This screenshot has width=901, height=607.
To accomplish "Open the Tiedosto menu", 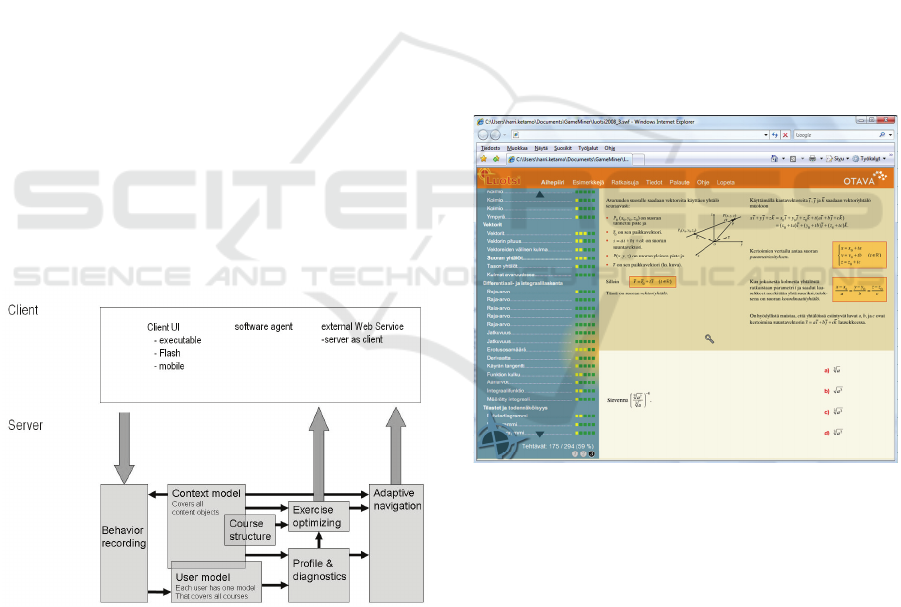I will (x=490, y=147).
